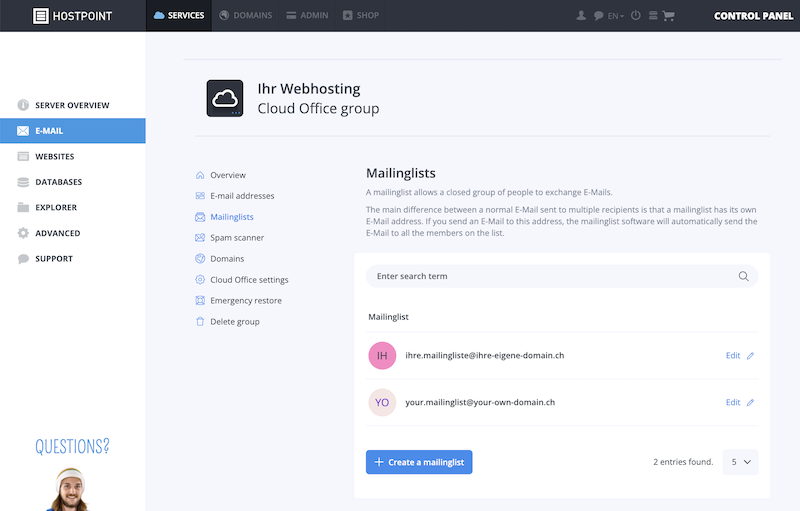800x511 pixels.
Task: Open the Admin tab
Action: click(307, 15)
